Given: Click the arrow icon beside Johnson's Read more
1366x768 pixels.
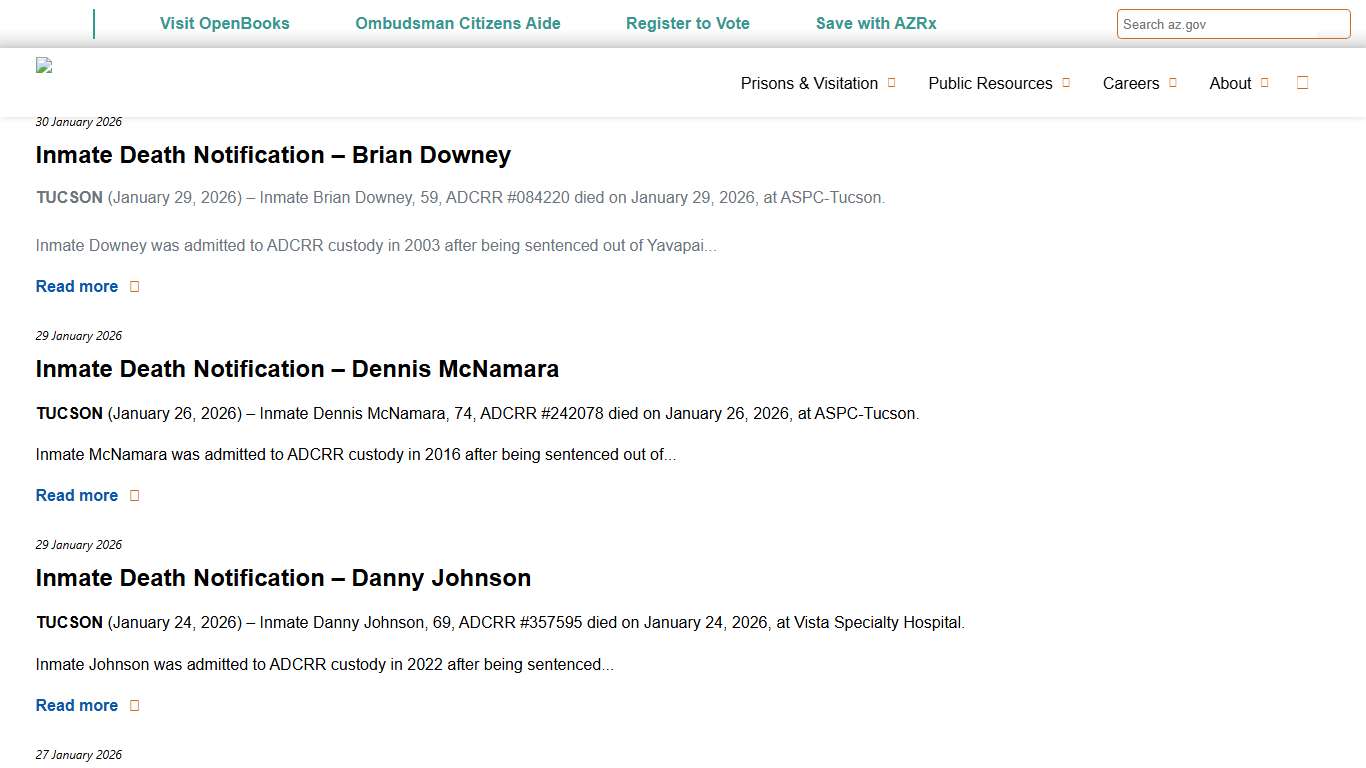Looking at the screenshot, I should (x=136, y=705).
